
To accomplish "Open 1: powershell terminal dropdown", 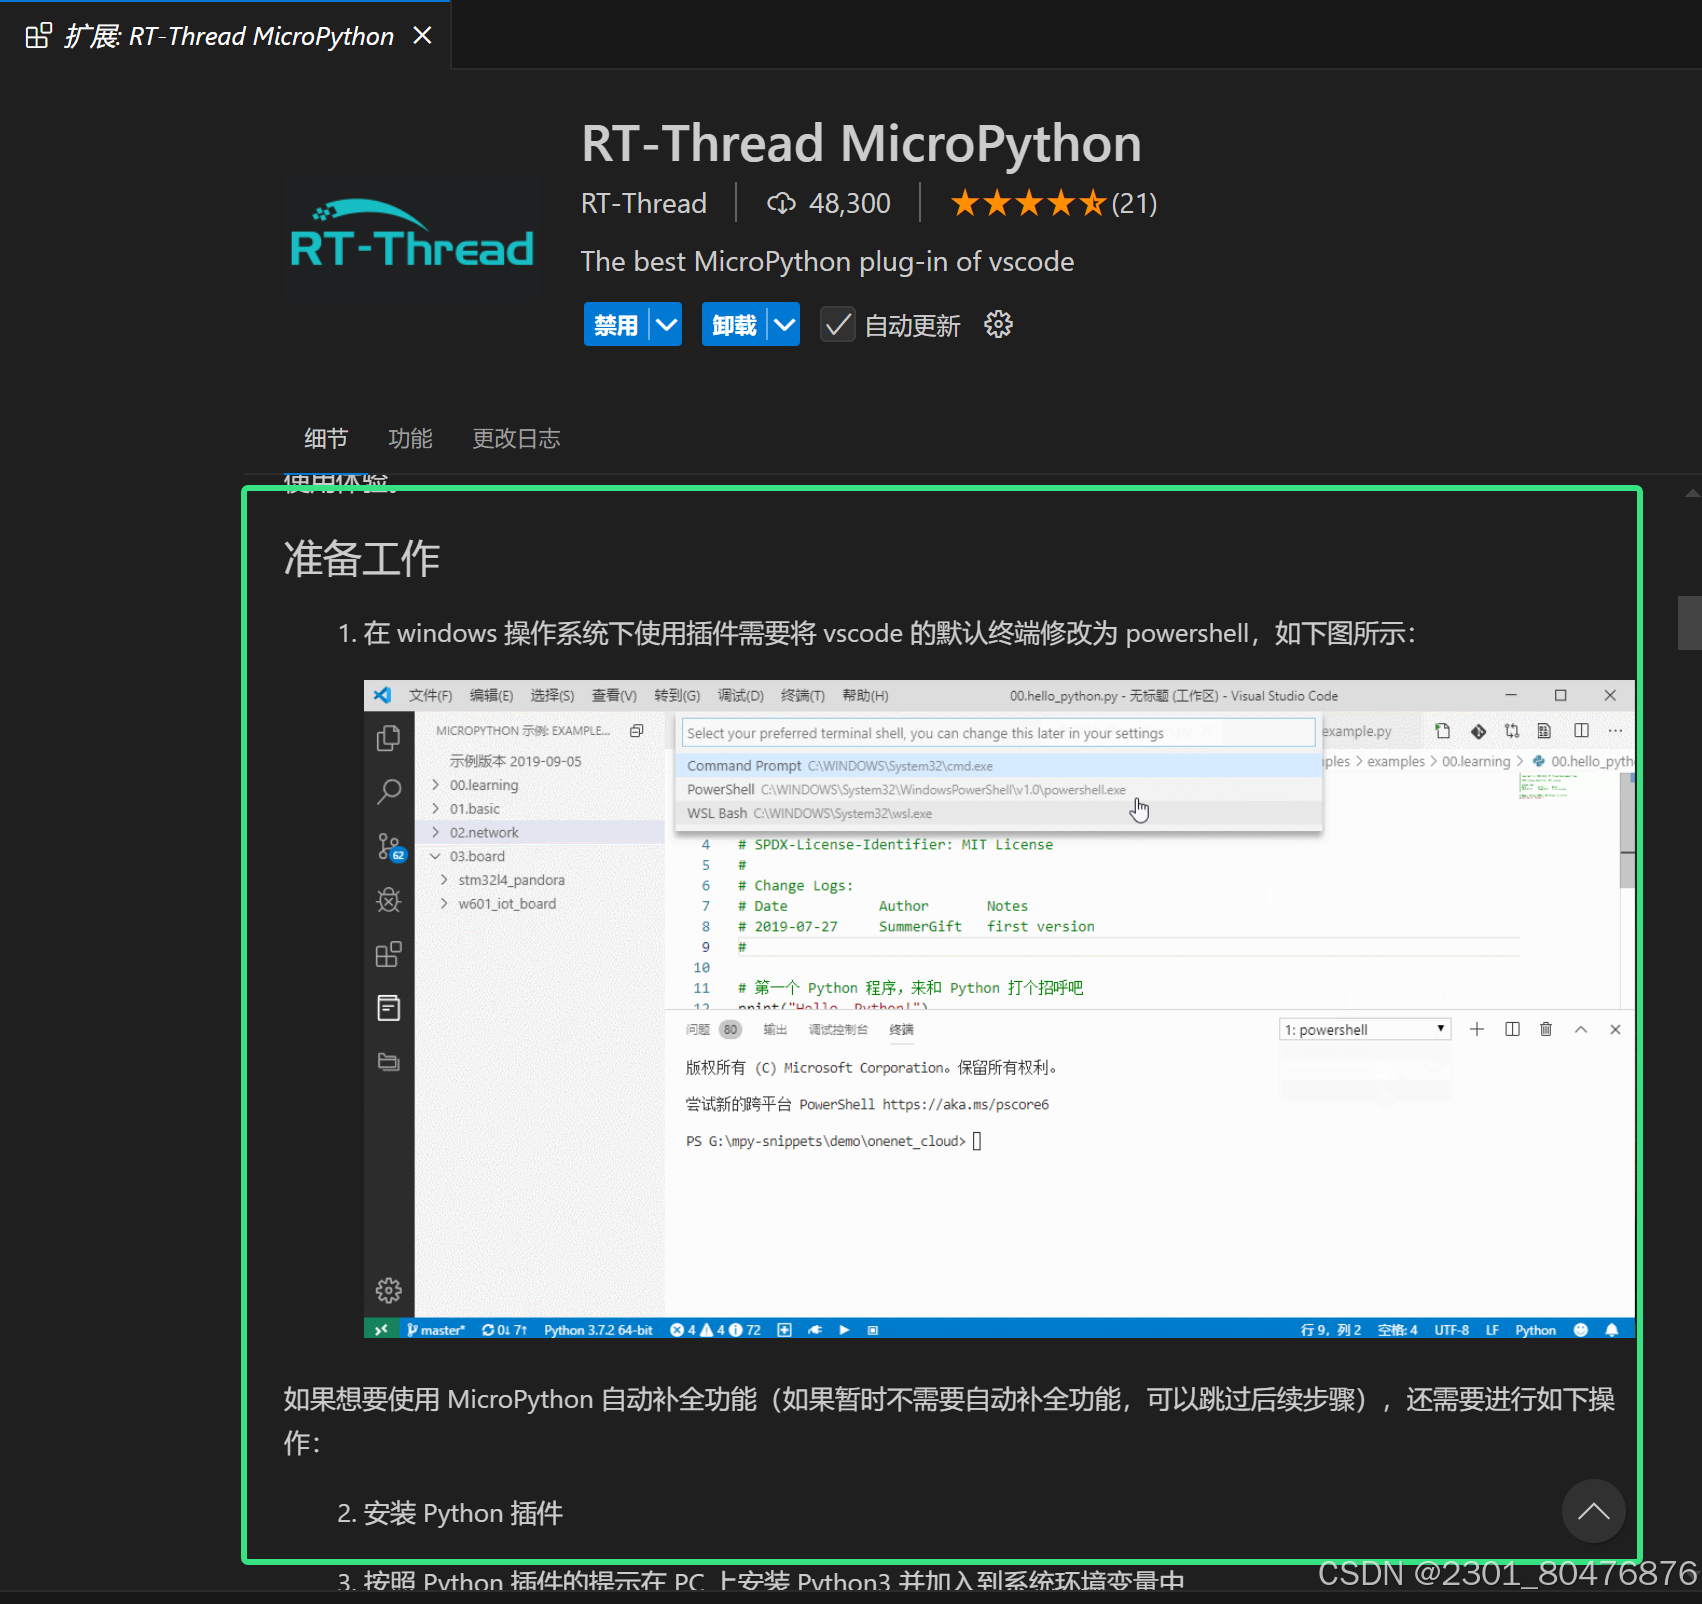I will 1365,1029.
